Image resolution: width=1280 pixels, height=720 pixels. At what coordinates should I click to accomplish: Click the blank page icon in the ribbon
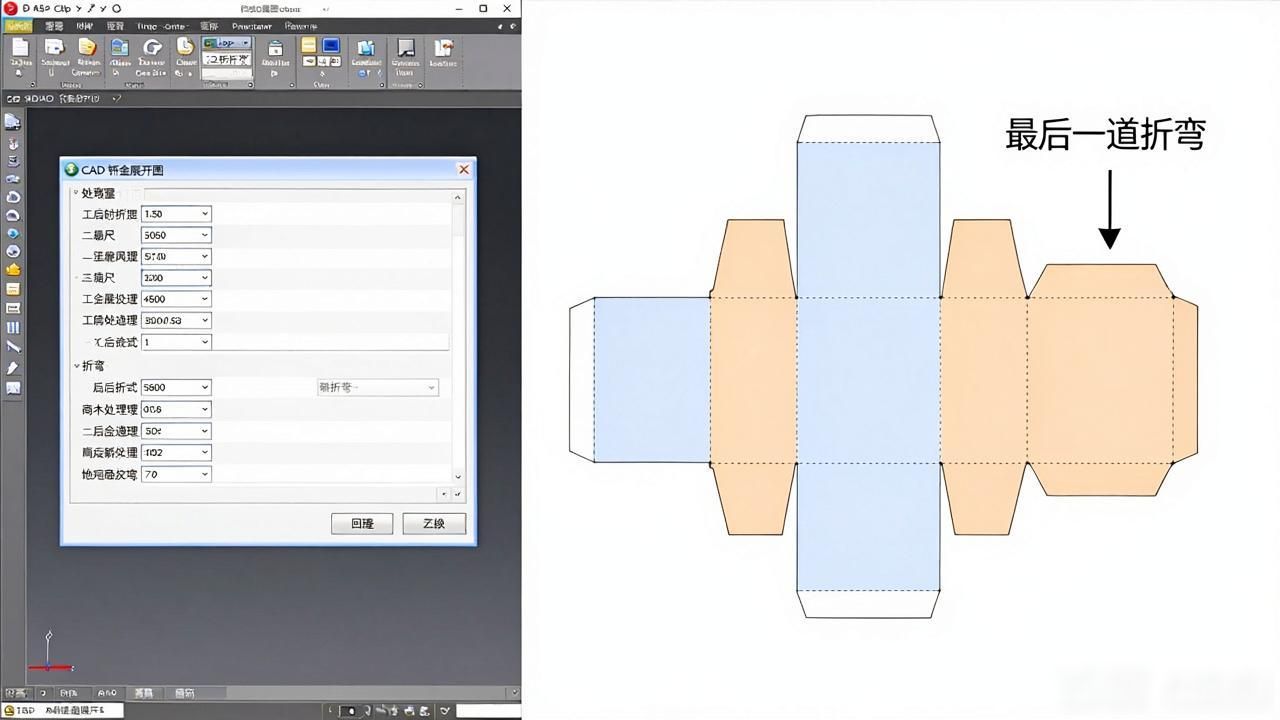tap(19, 48)
